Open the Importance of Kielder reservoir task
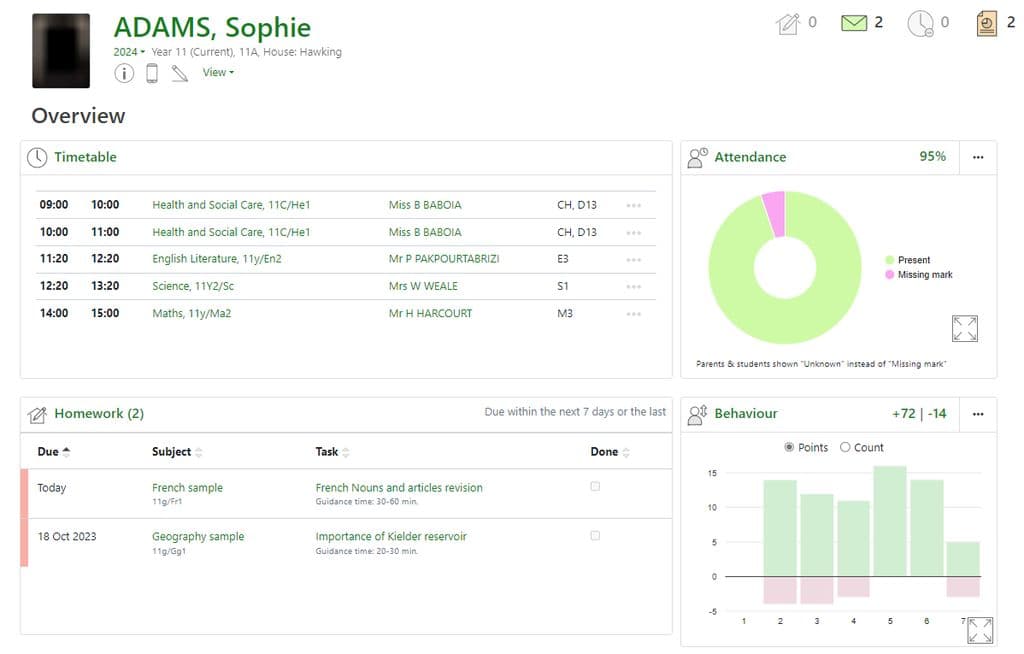The width and height of the screenshot is (1024, 654). point(390,537)
